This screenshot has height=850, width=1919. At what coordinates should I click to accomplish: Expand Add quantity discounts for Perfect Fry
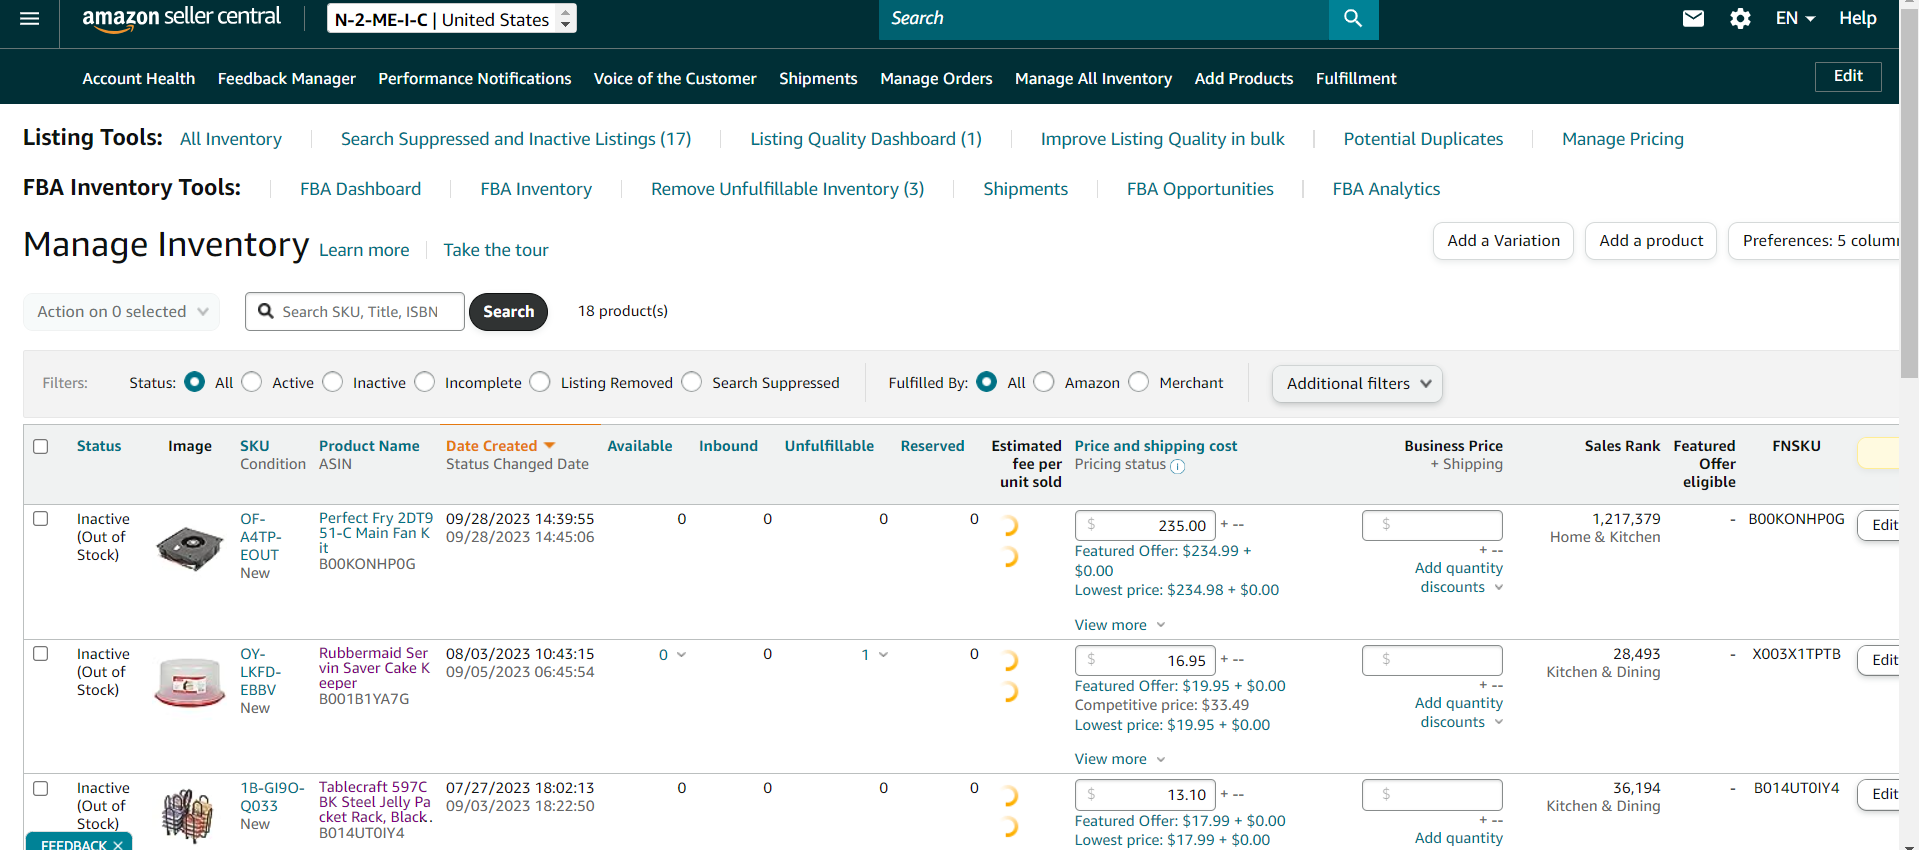(1459, 577)
